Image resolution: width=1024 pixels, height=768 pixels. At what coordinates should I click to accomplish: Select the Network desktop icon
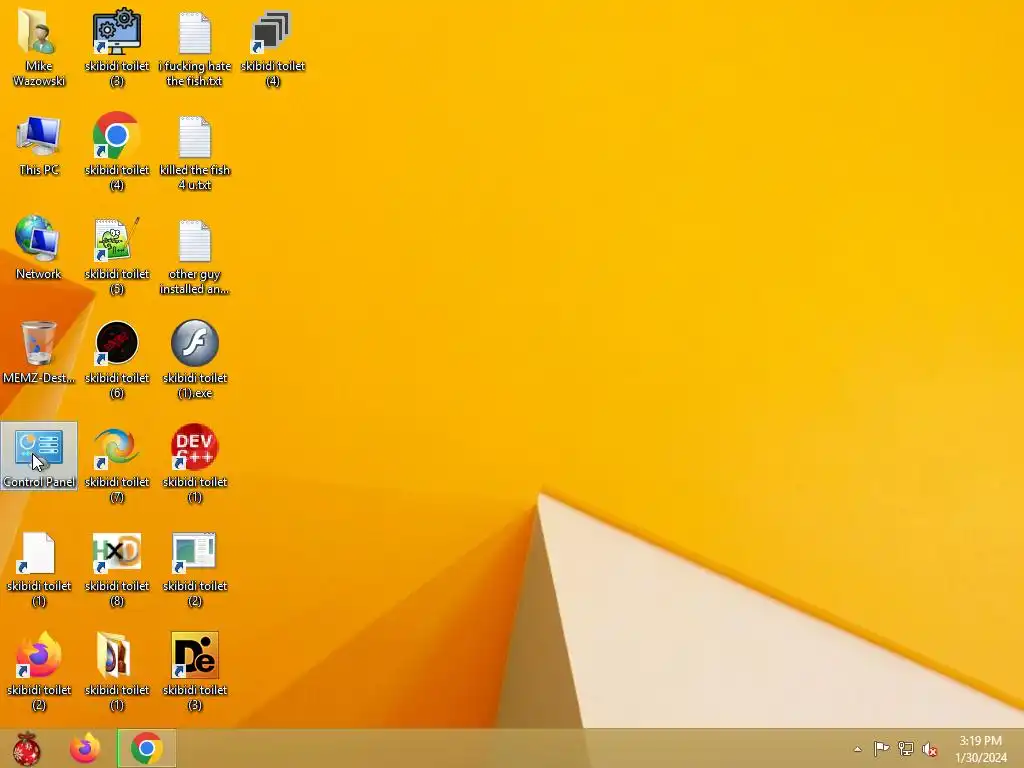39,248
